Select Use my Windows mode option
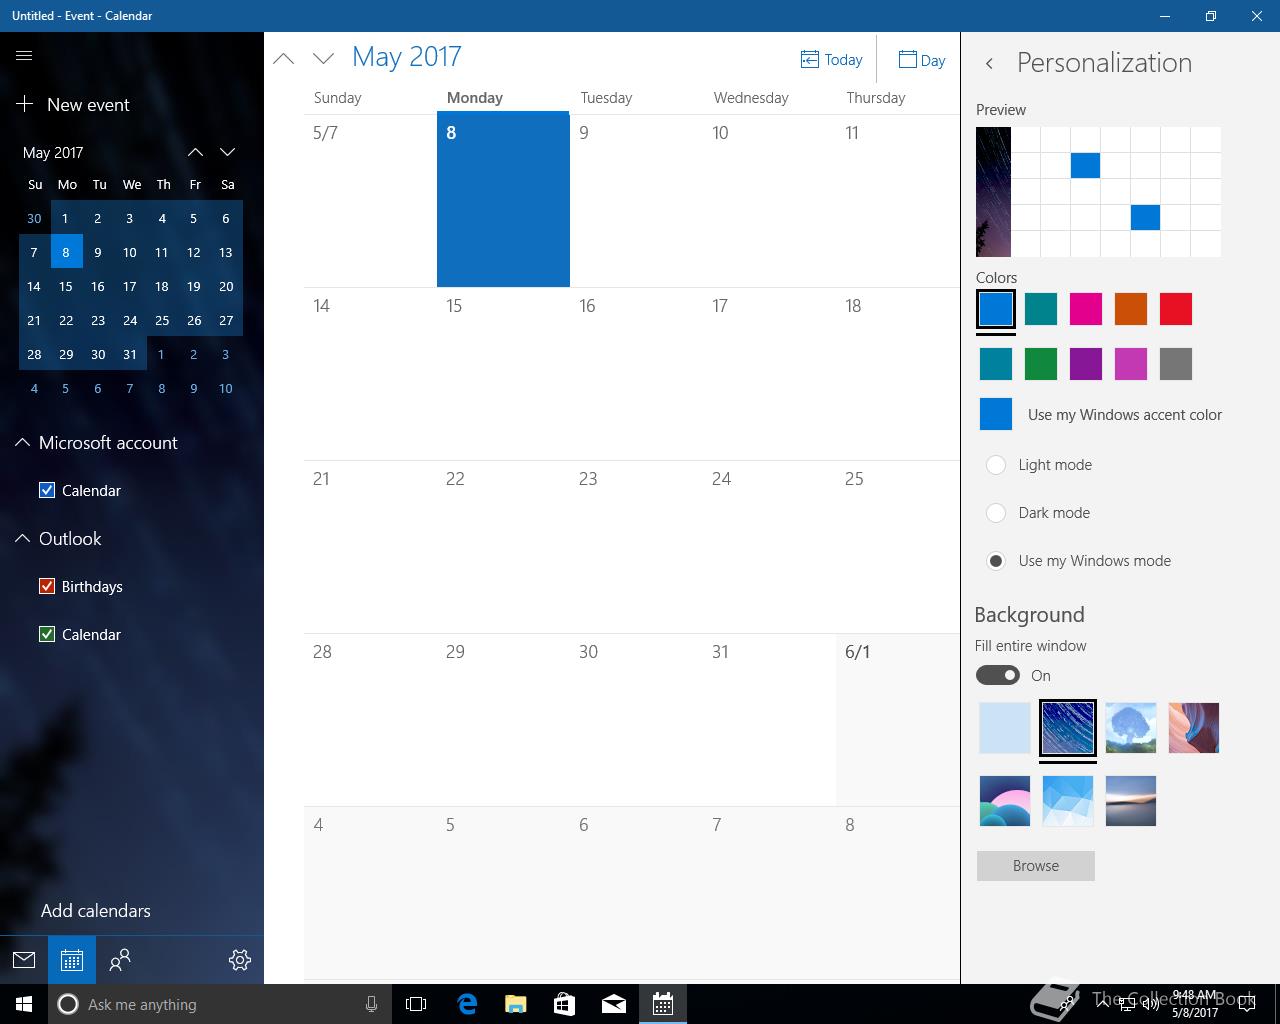This screenshot has width=1280, height=1024. [x=996, y=561]
